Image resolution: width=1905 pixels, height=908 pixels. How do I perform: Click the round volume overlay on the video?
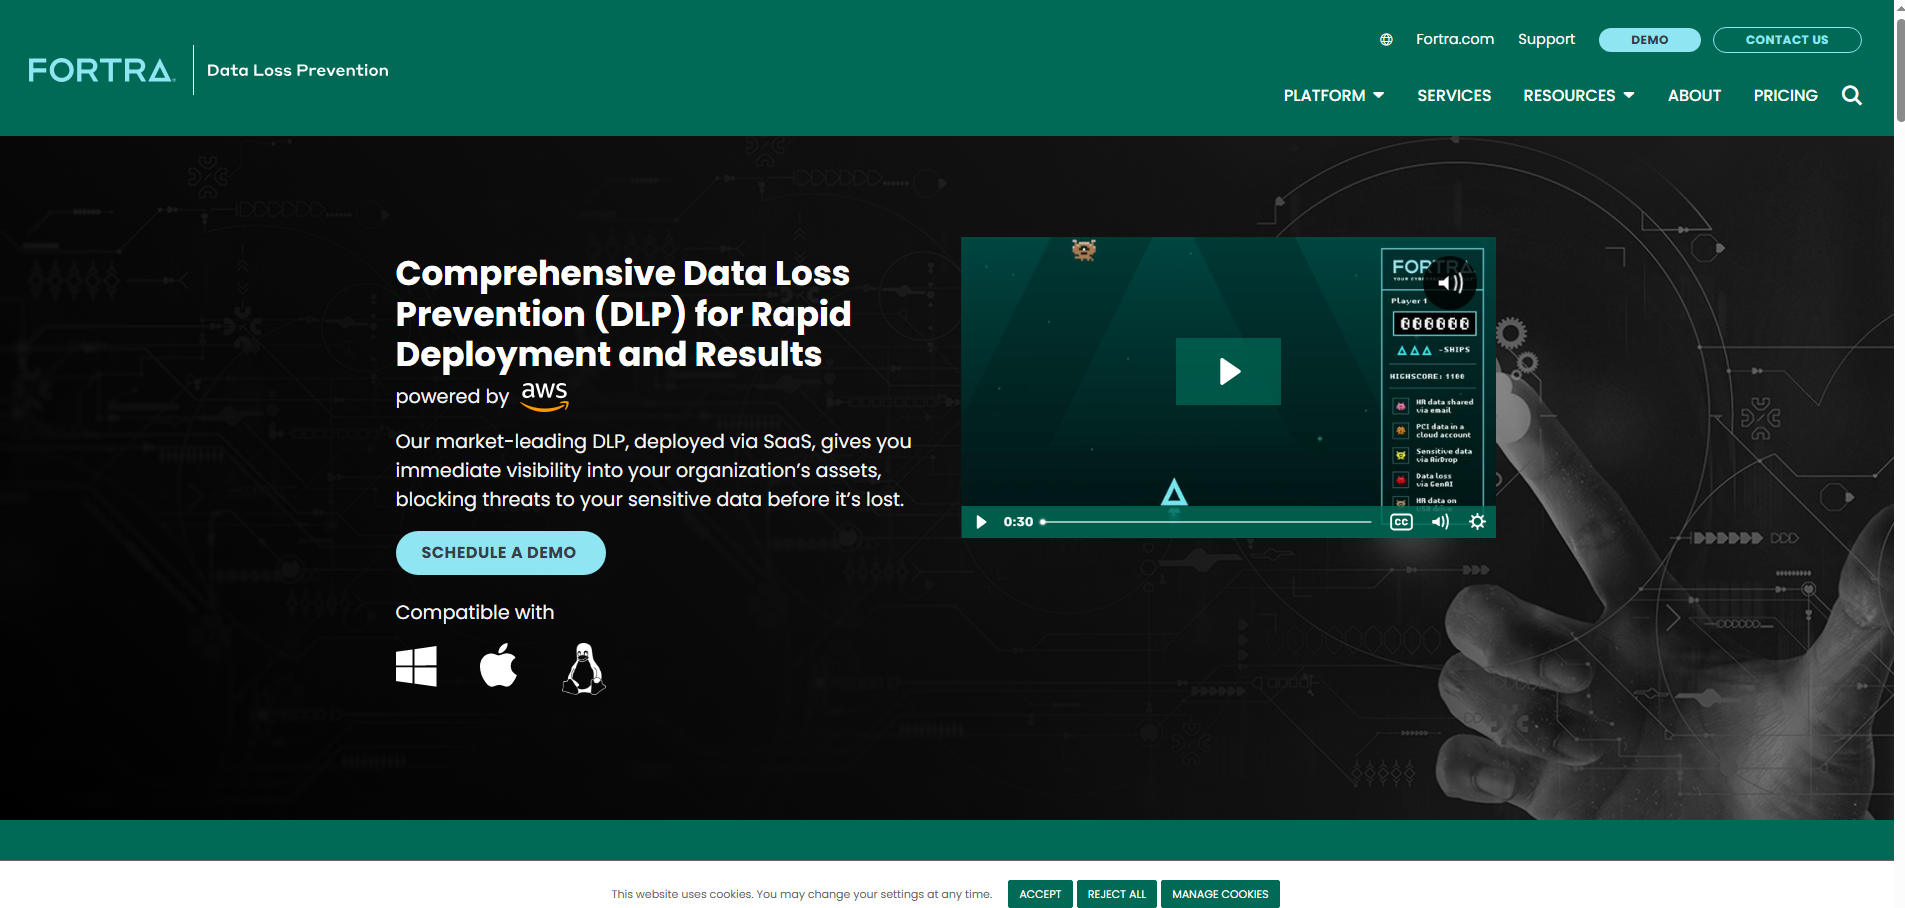[x=1450, y=283]
